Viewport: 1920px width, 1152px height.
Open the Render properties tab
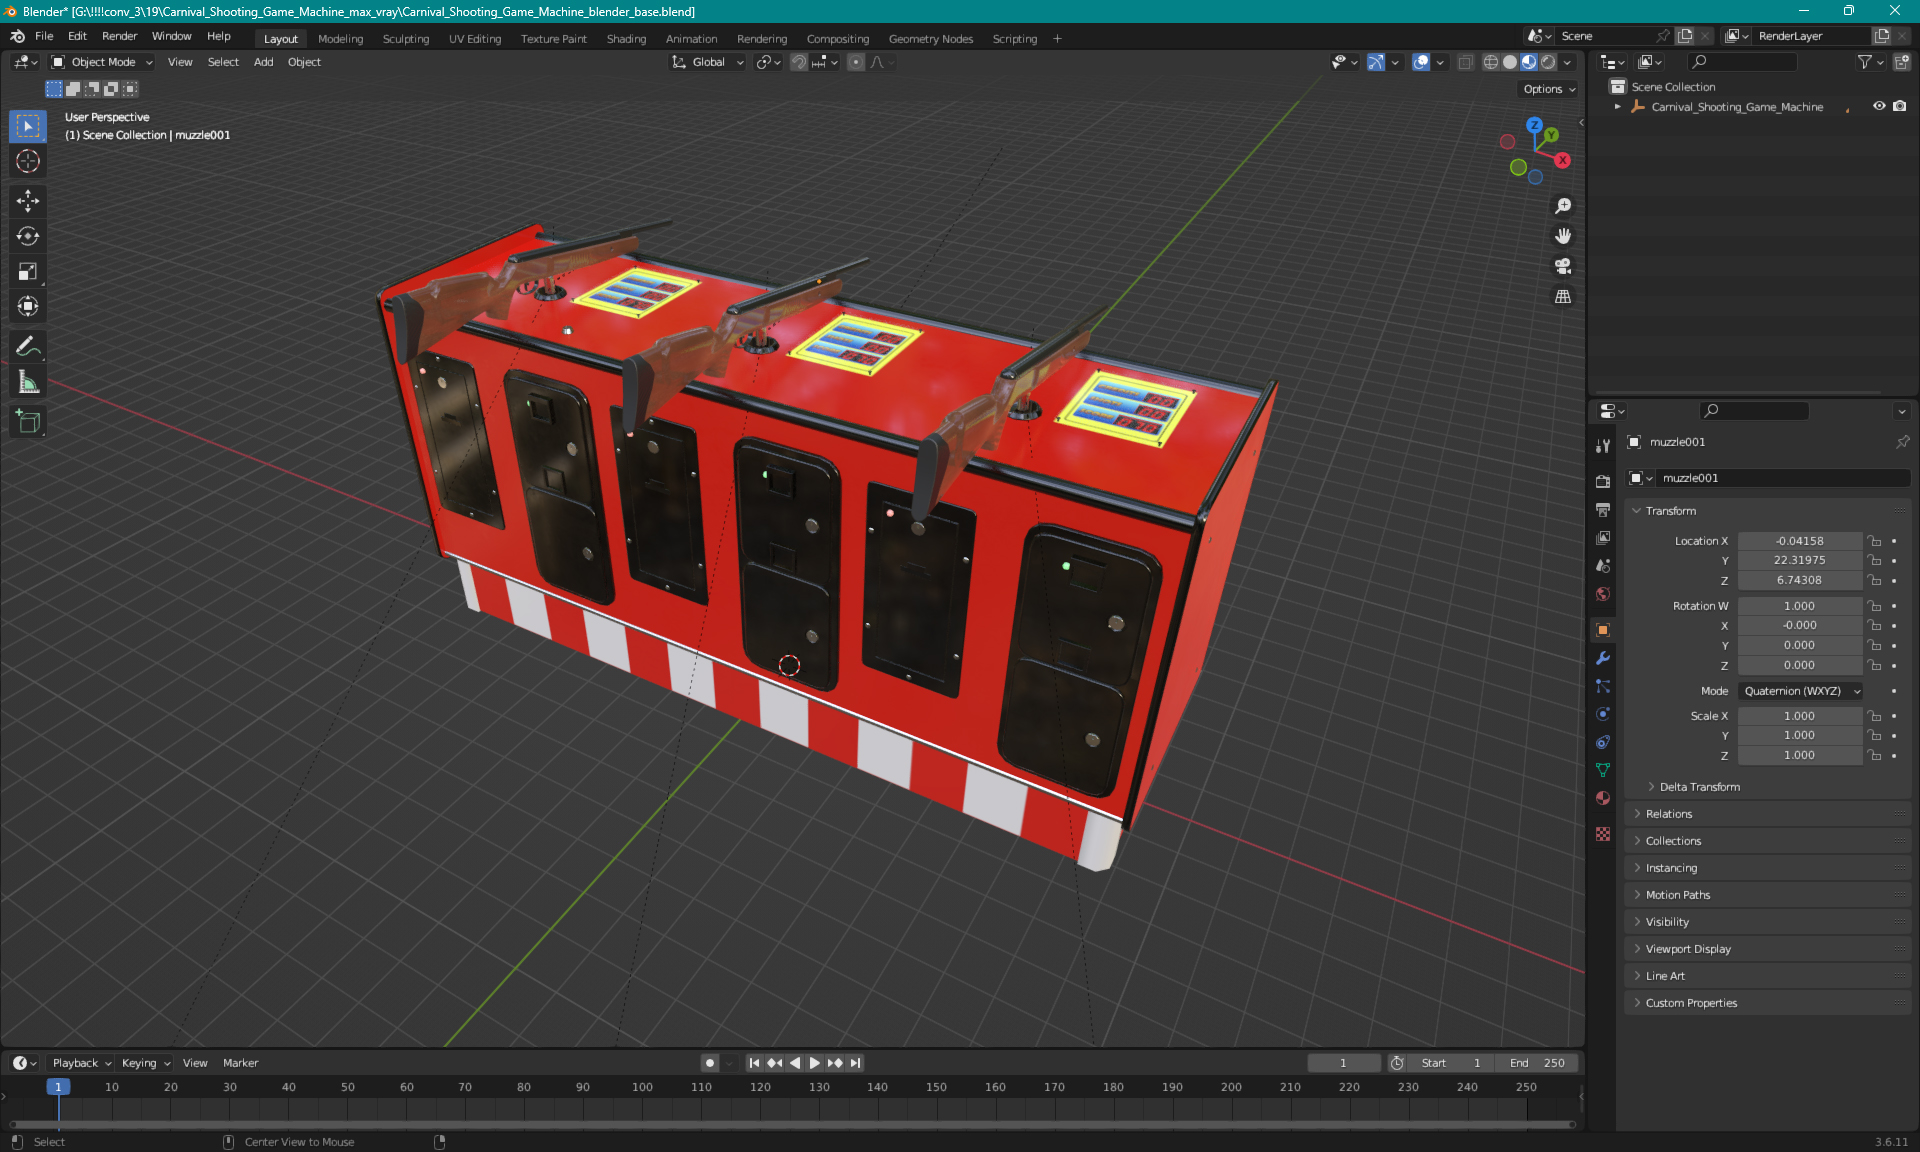(1603, 481)
